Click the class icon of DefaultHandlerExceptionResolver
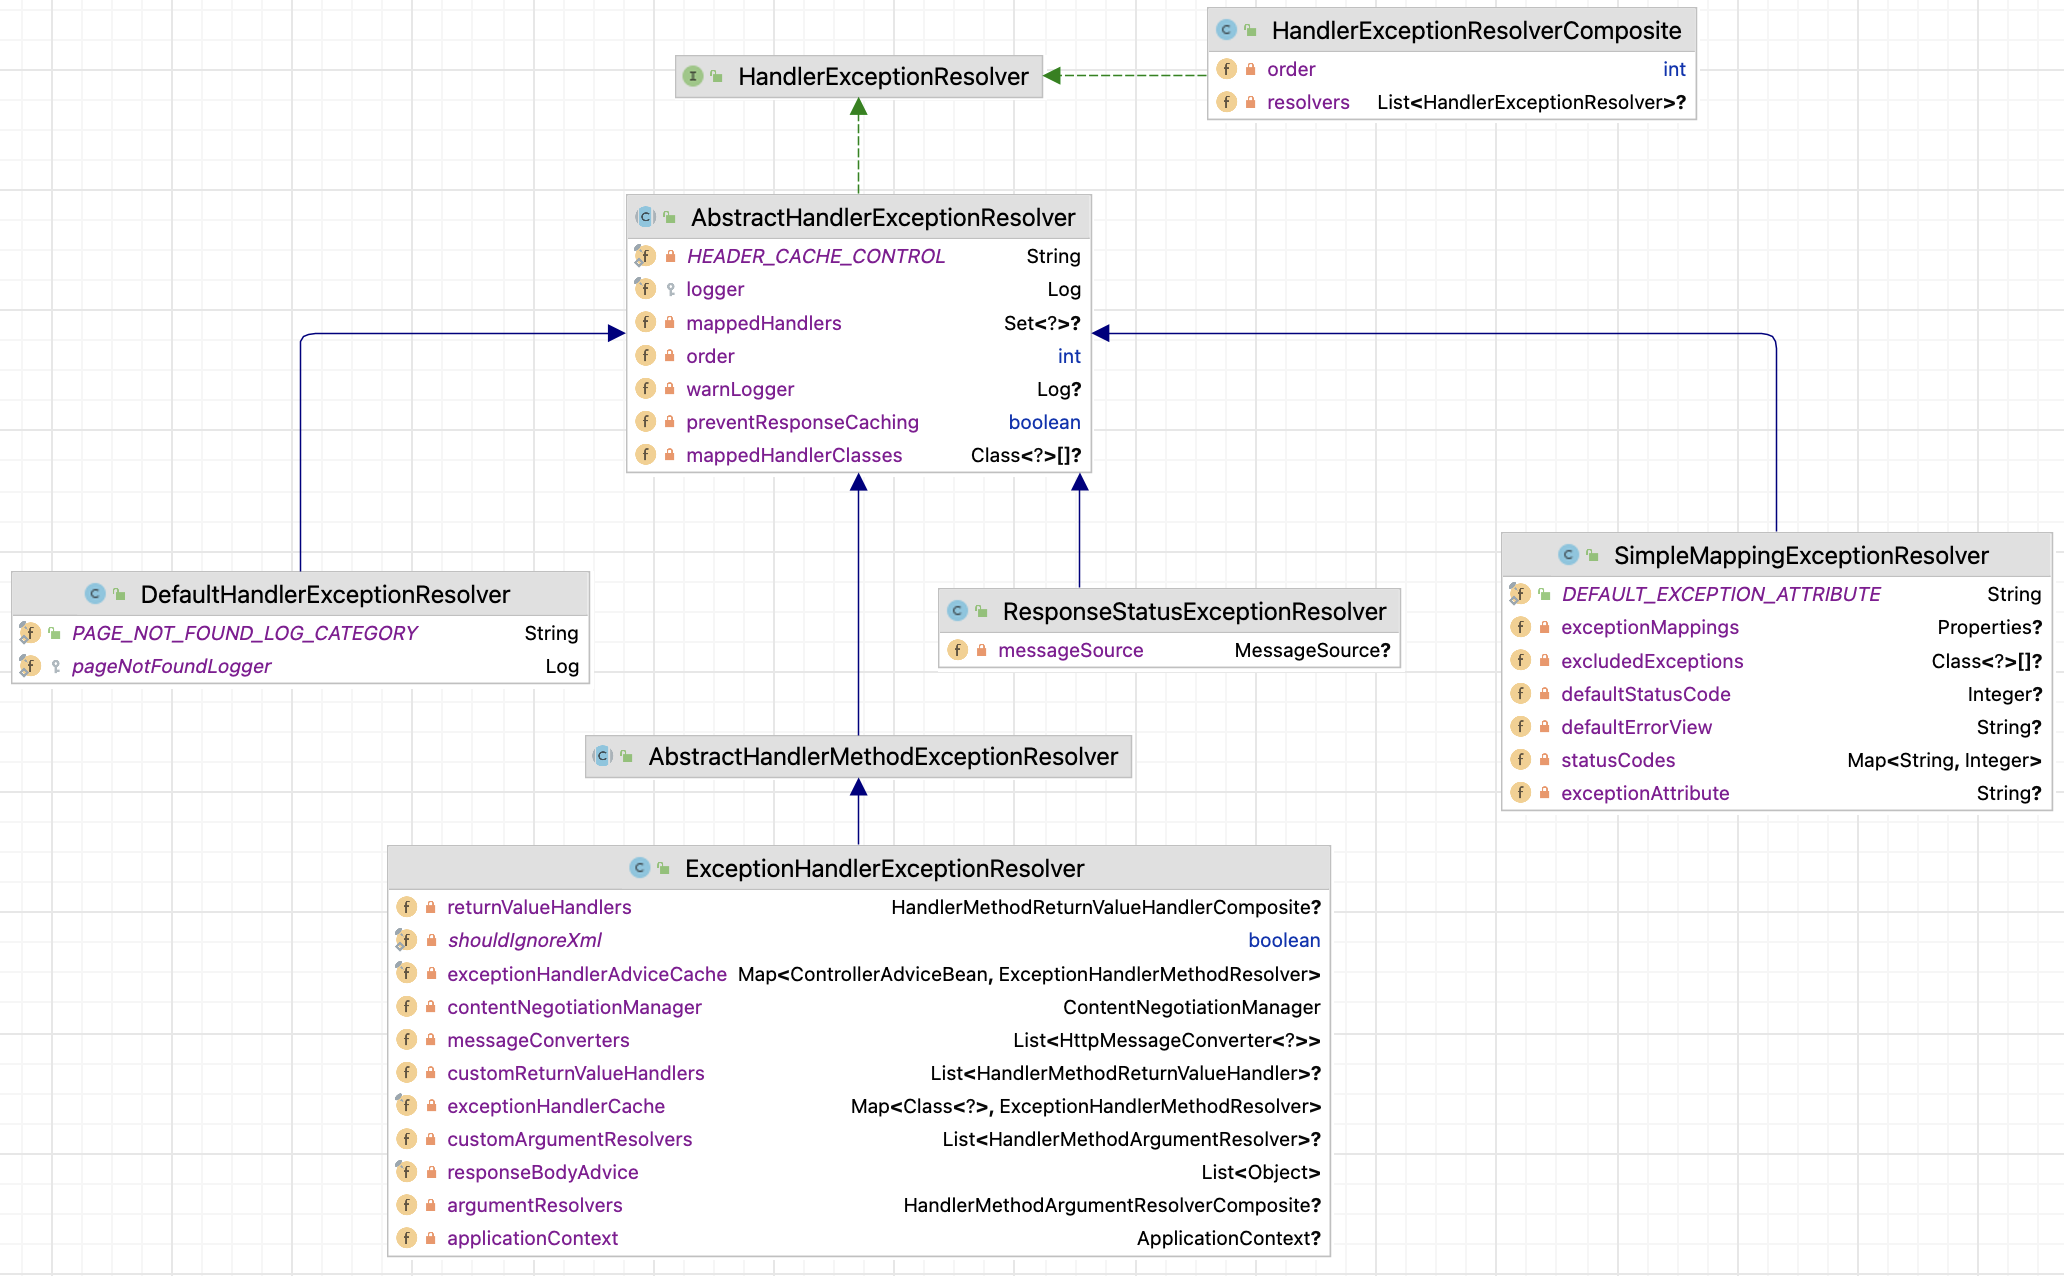The height and width of the screenshot is (1276, 2064). (95, 594)
